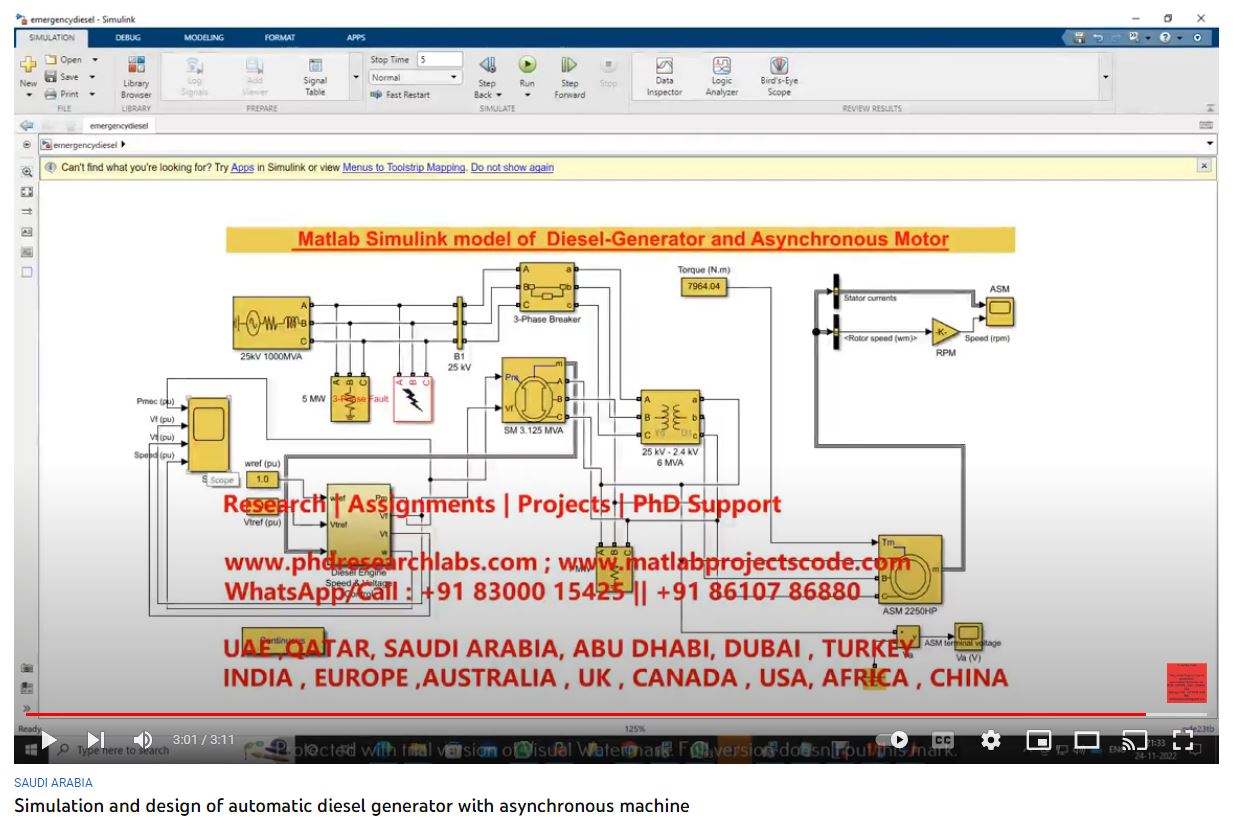Switch to the MODELING ribbon tab
Screen dimensions: 1233x825
click(x=204, y=37)
